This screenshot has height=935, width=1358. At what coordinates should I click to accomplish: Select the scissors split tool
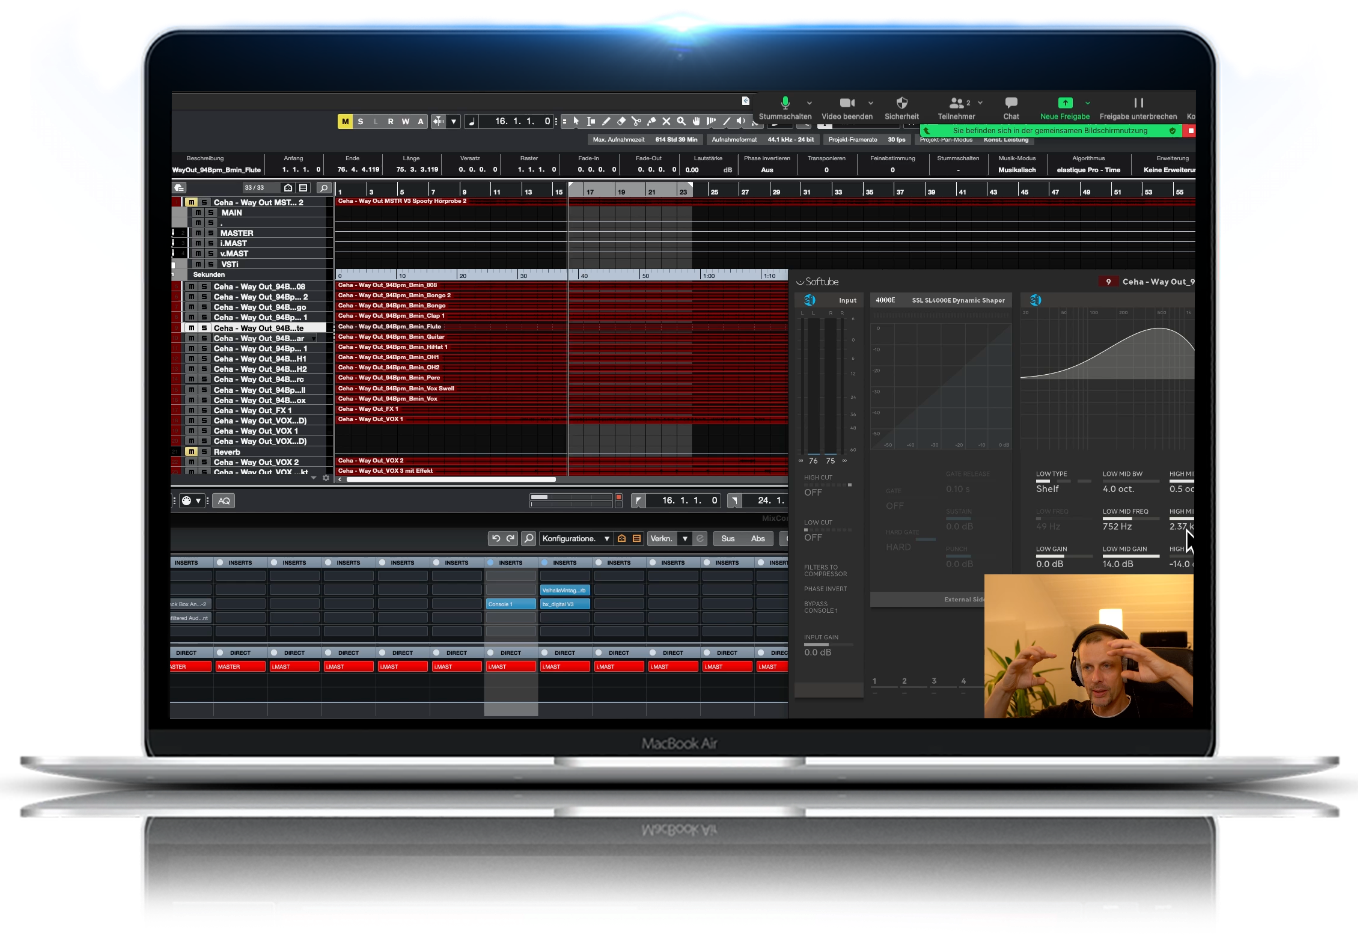(x=636, y=122)
